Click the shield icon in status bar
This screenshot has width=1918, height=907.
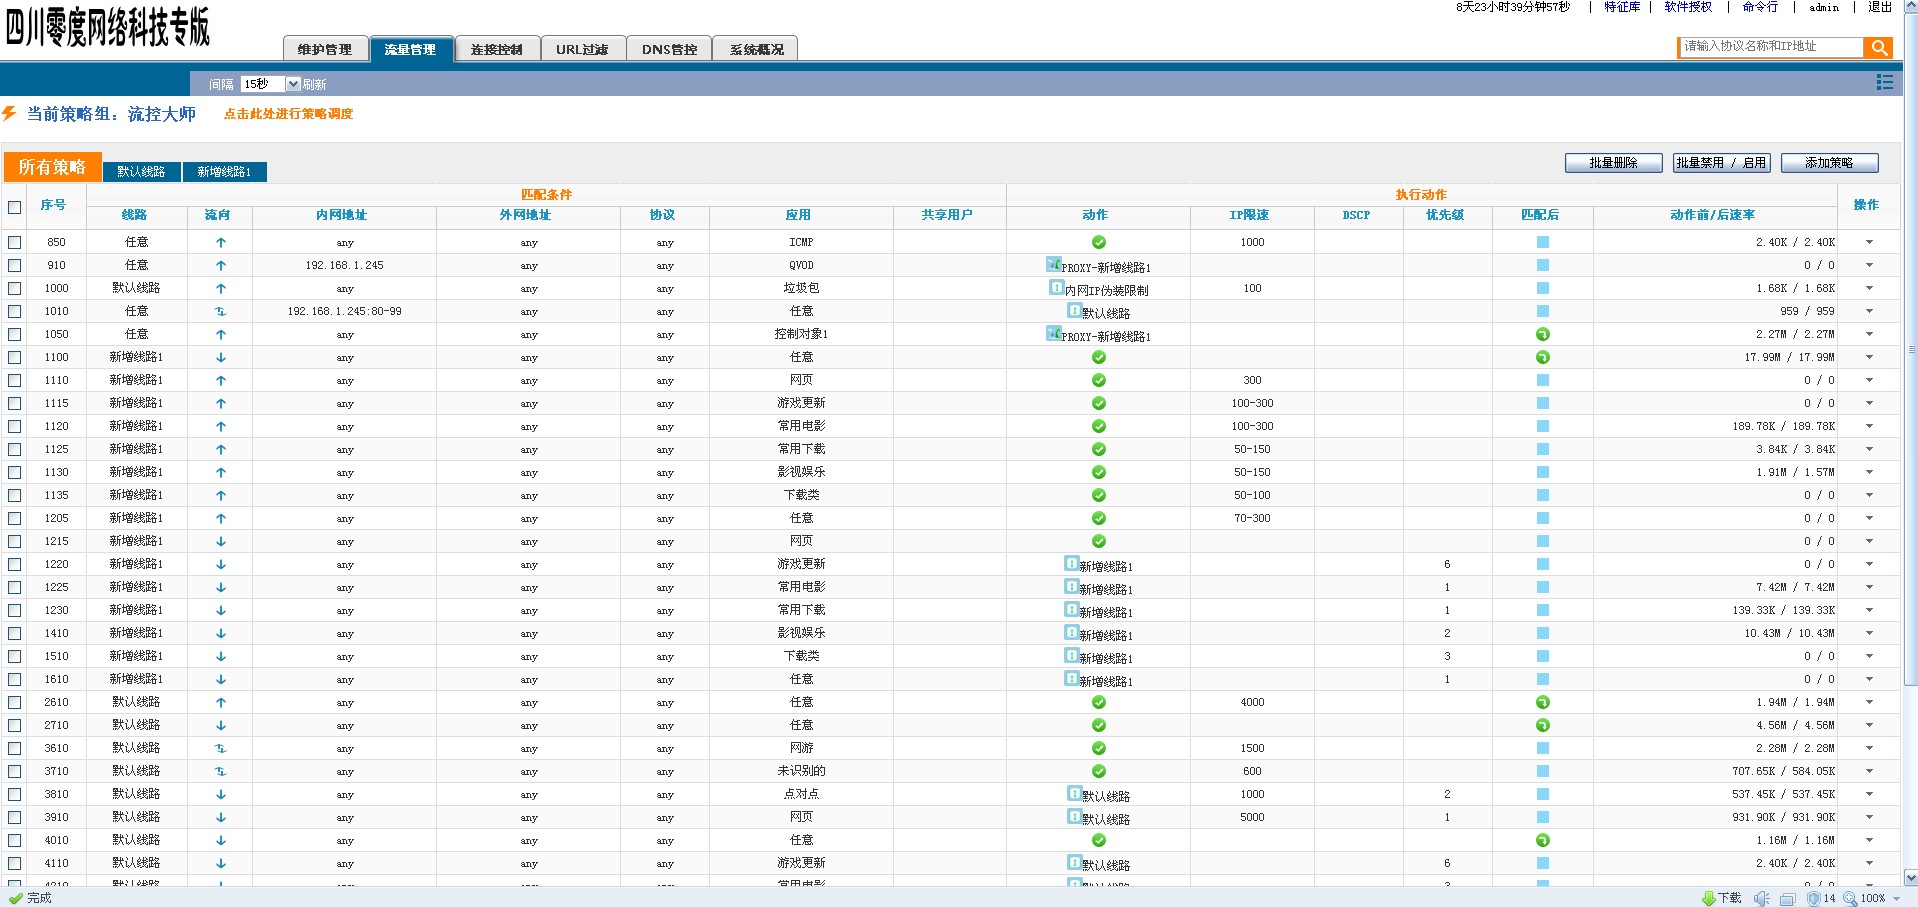click(x=1814, y=898)
